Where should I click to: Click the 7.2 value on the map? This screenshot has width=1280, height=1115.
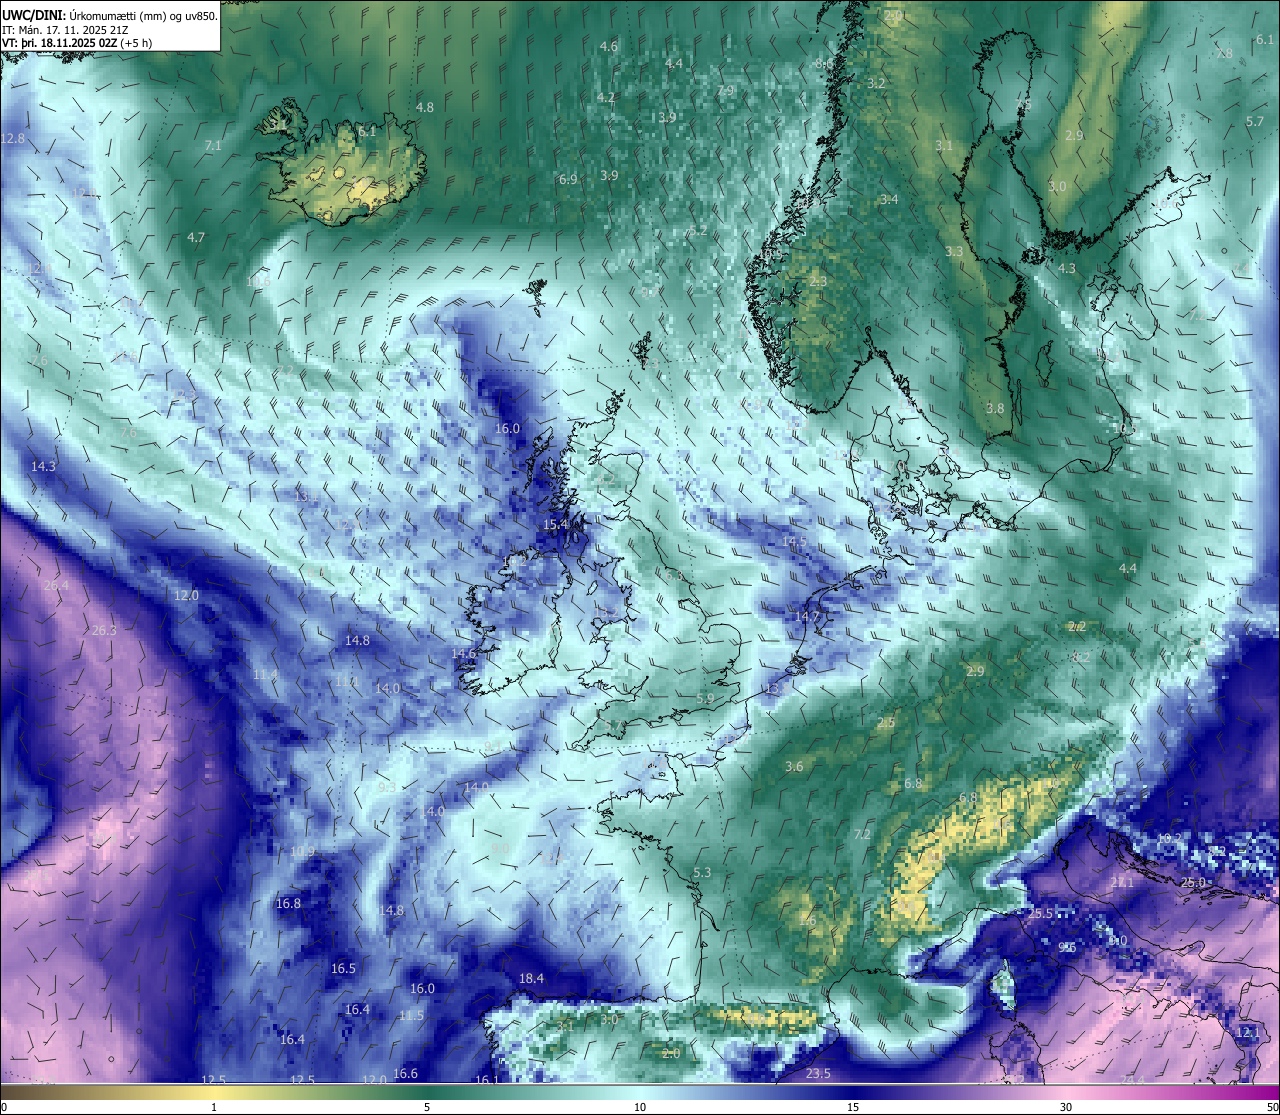pyautogui.click(x=862, y=833)
